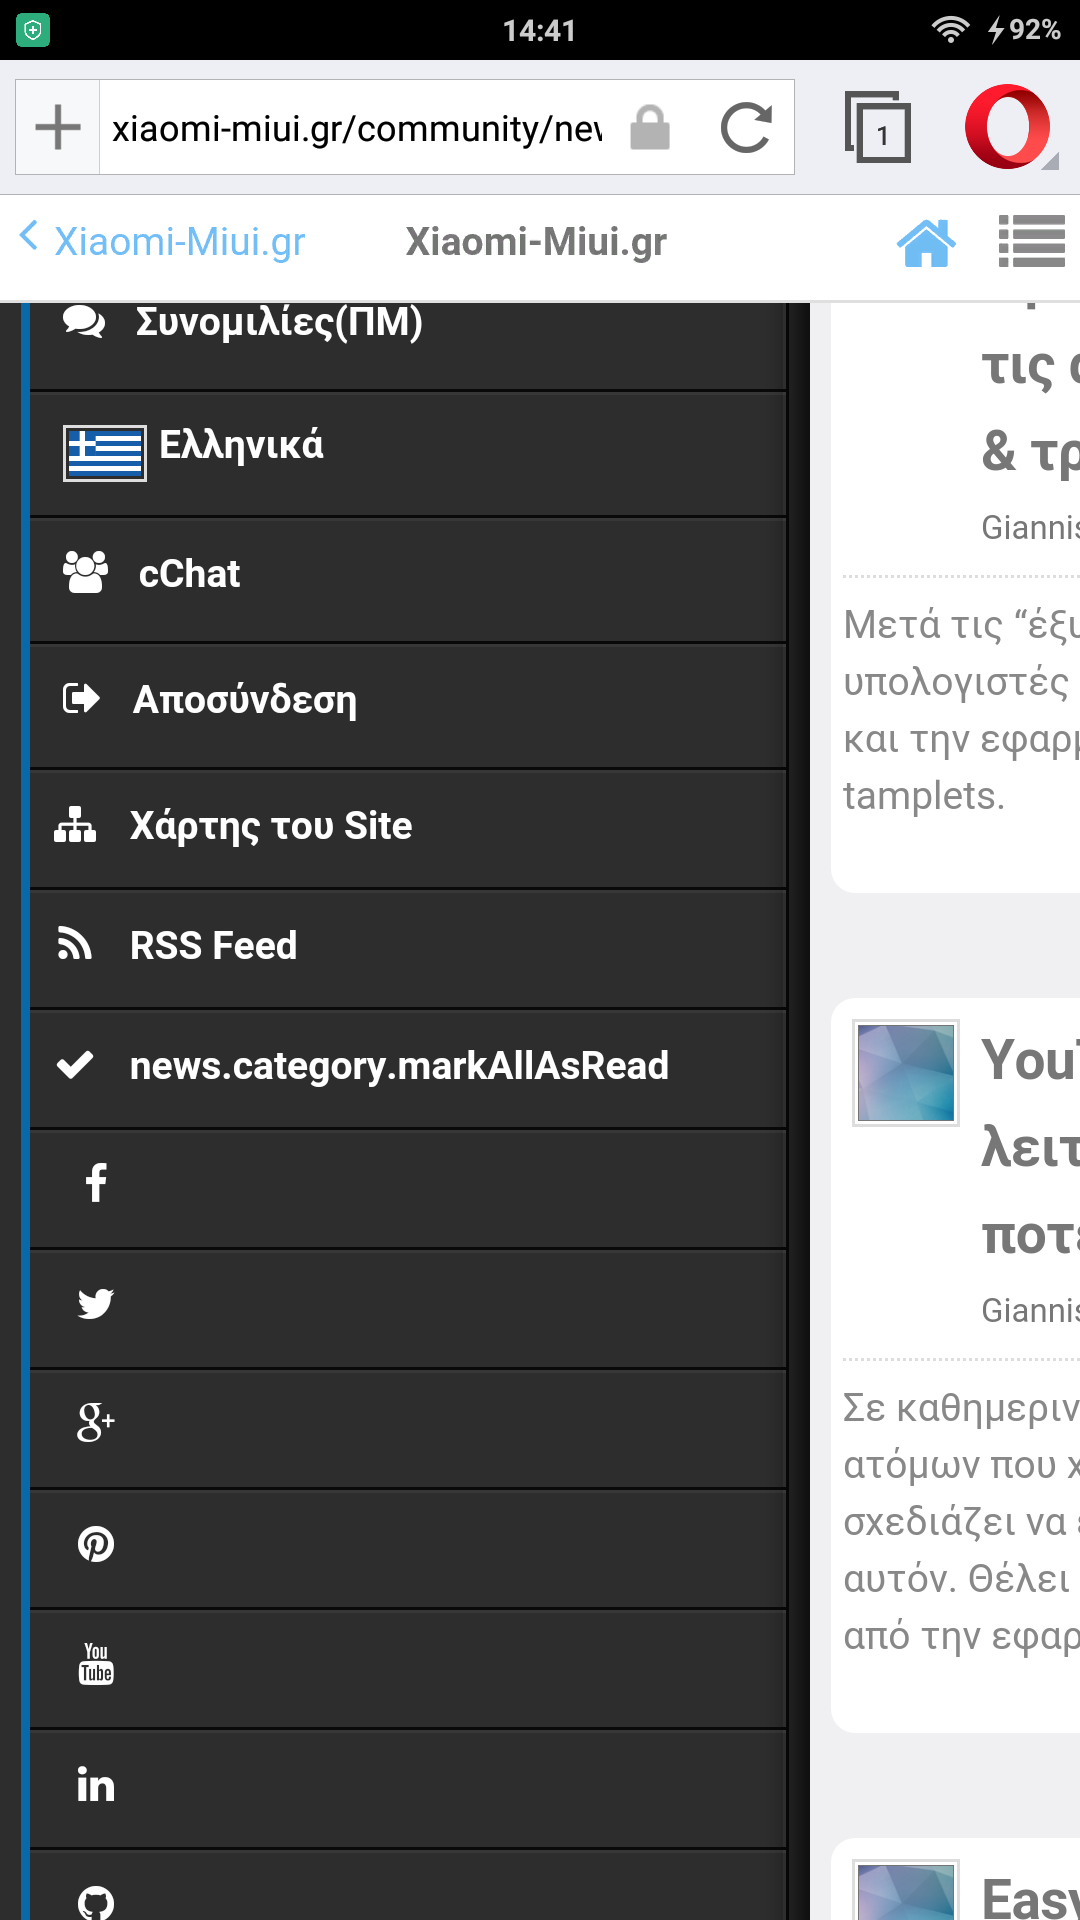The image size is (1080, 1920).
Task: Open the Opera browser menu
Action: (1009, 127)
